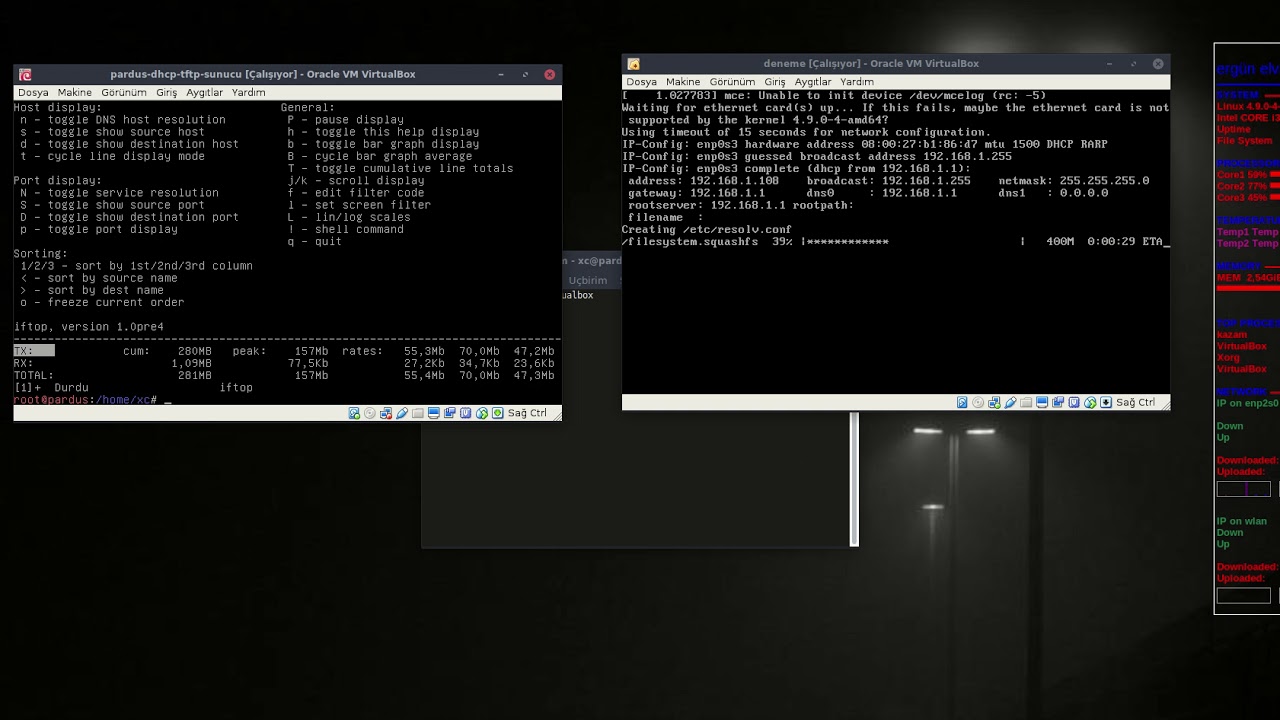Click Uptime label in right system monitor panel
This screenshot has width=1280, height=720.
pos(1234,130)
